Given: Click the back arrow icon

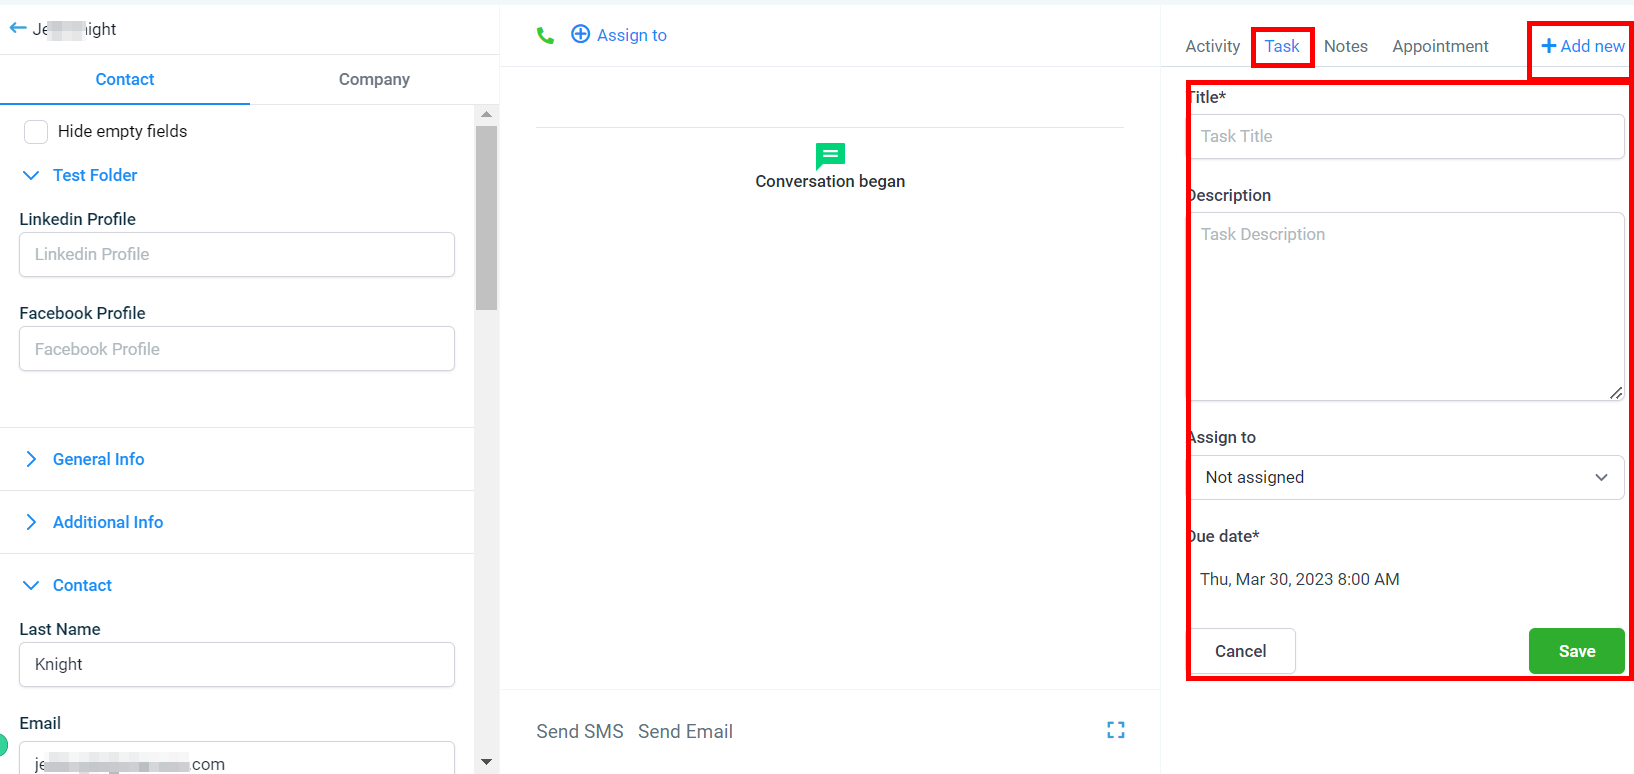Looking at the screenshot, I should [x=18, y=29].
